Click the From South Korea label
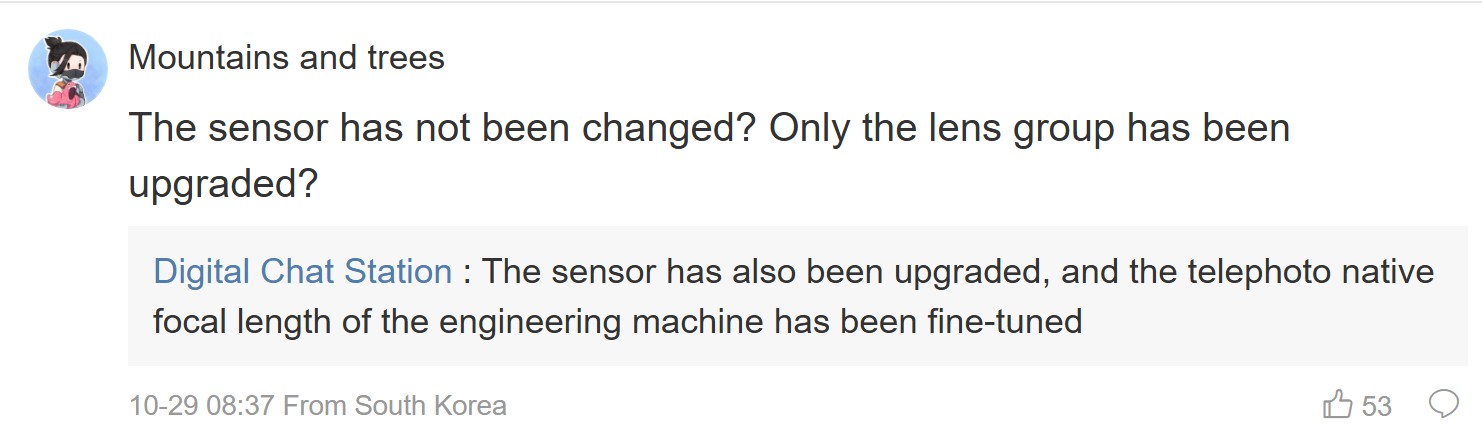1482x444 pixels. [395, 406]
